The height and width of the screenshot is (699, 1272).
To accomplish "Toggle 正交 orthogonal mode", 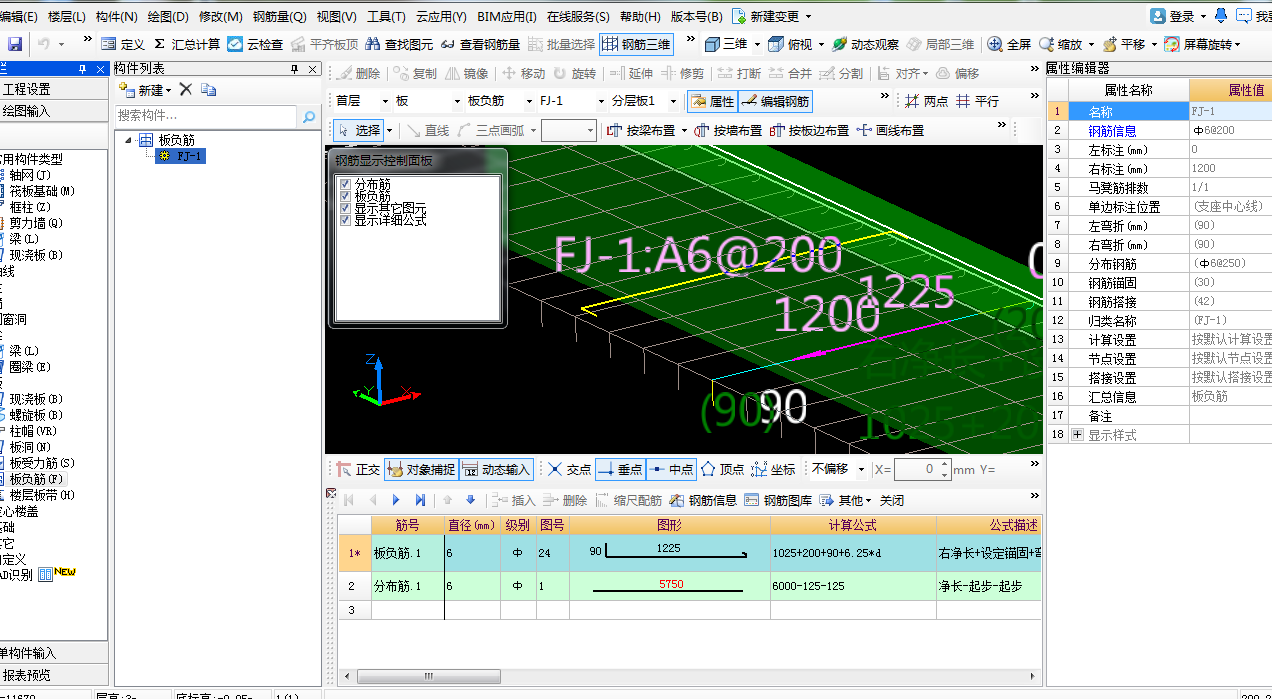I will [x=358, y=469].
